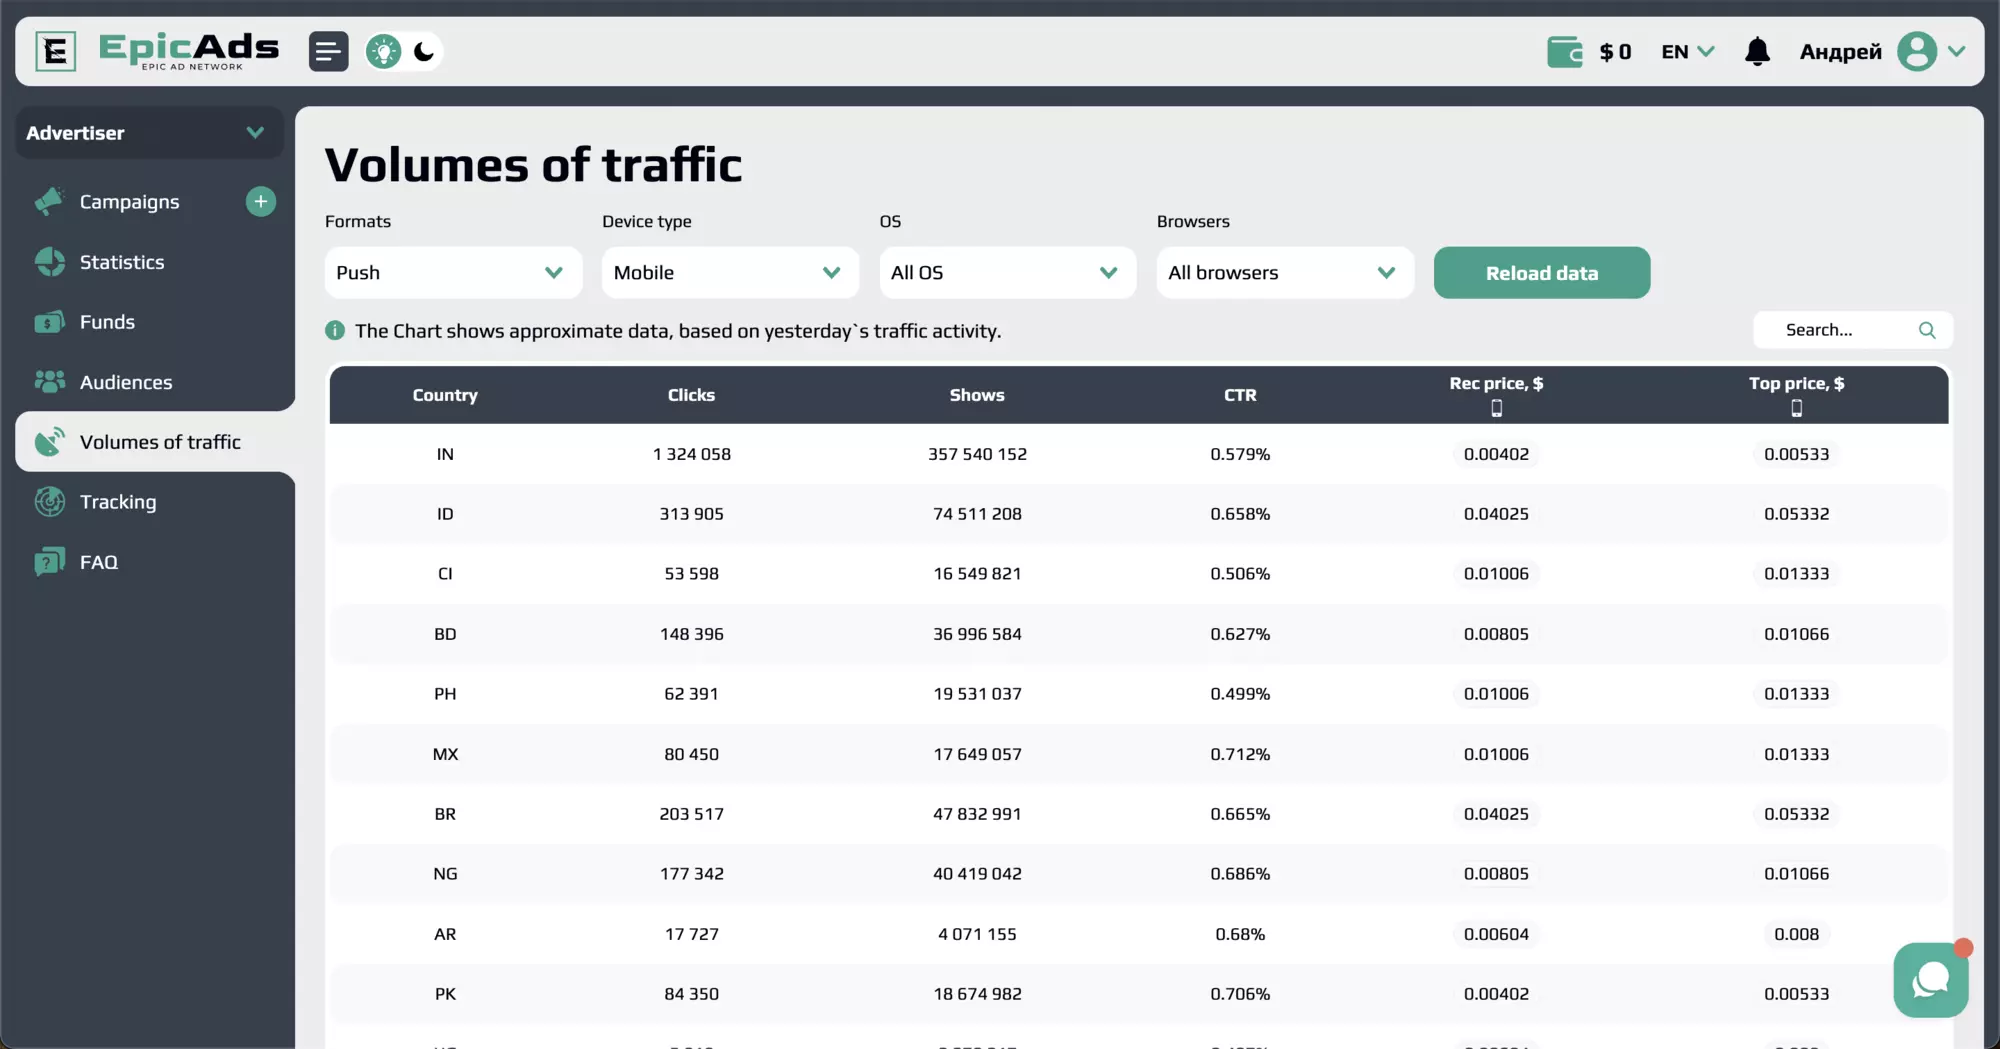2000x1049 pixels.
Task: Click the Reload data button
Action: pyautogui.click(x=1542, y=273)
